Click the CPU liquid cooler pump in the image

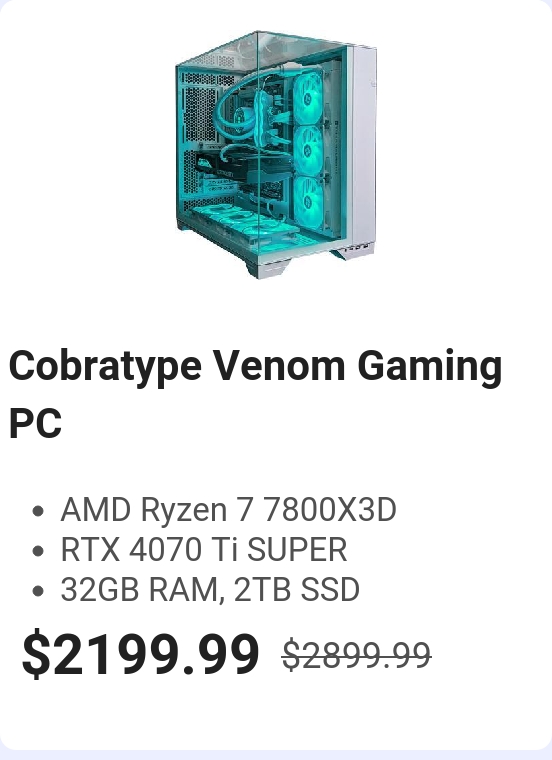pos(240,116)
